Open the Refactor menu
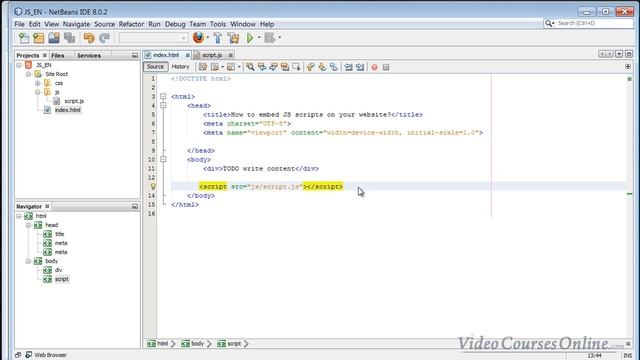The height and width of the screenshot is (360, 640). pos(131,24)
